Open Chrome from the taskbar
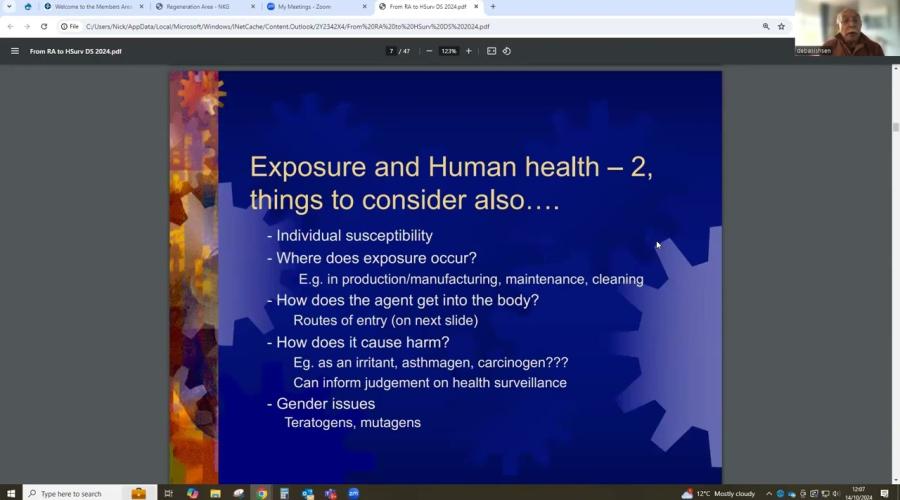The image size is (900, 500). pos(262,493)
